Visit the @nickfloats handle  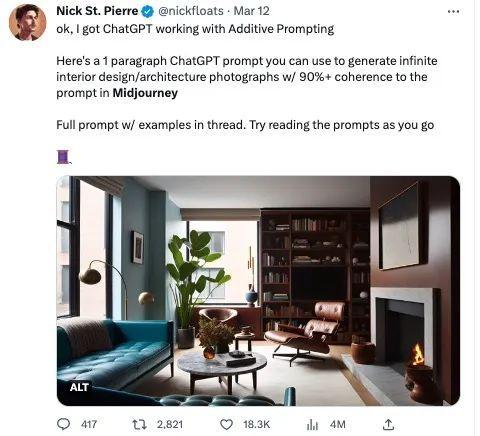(190, 11)
